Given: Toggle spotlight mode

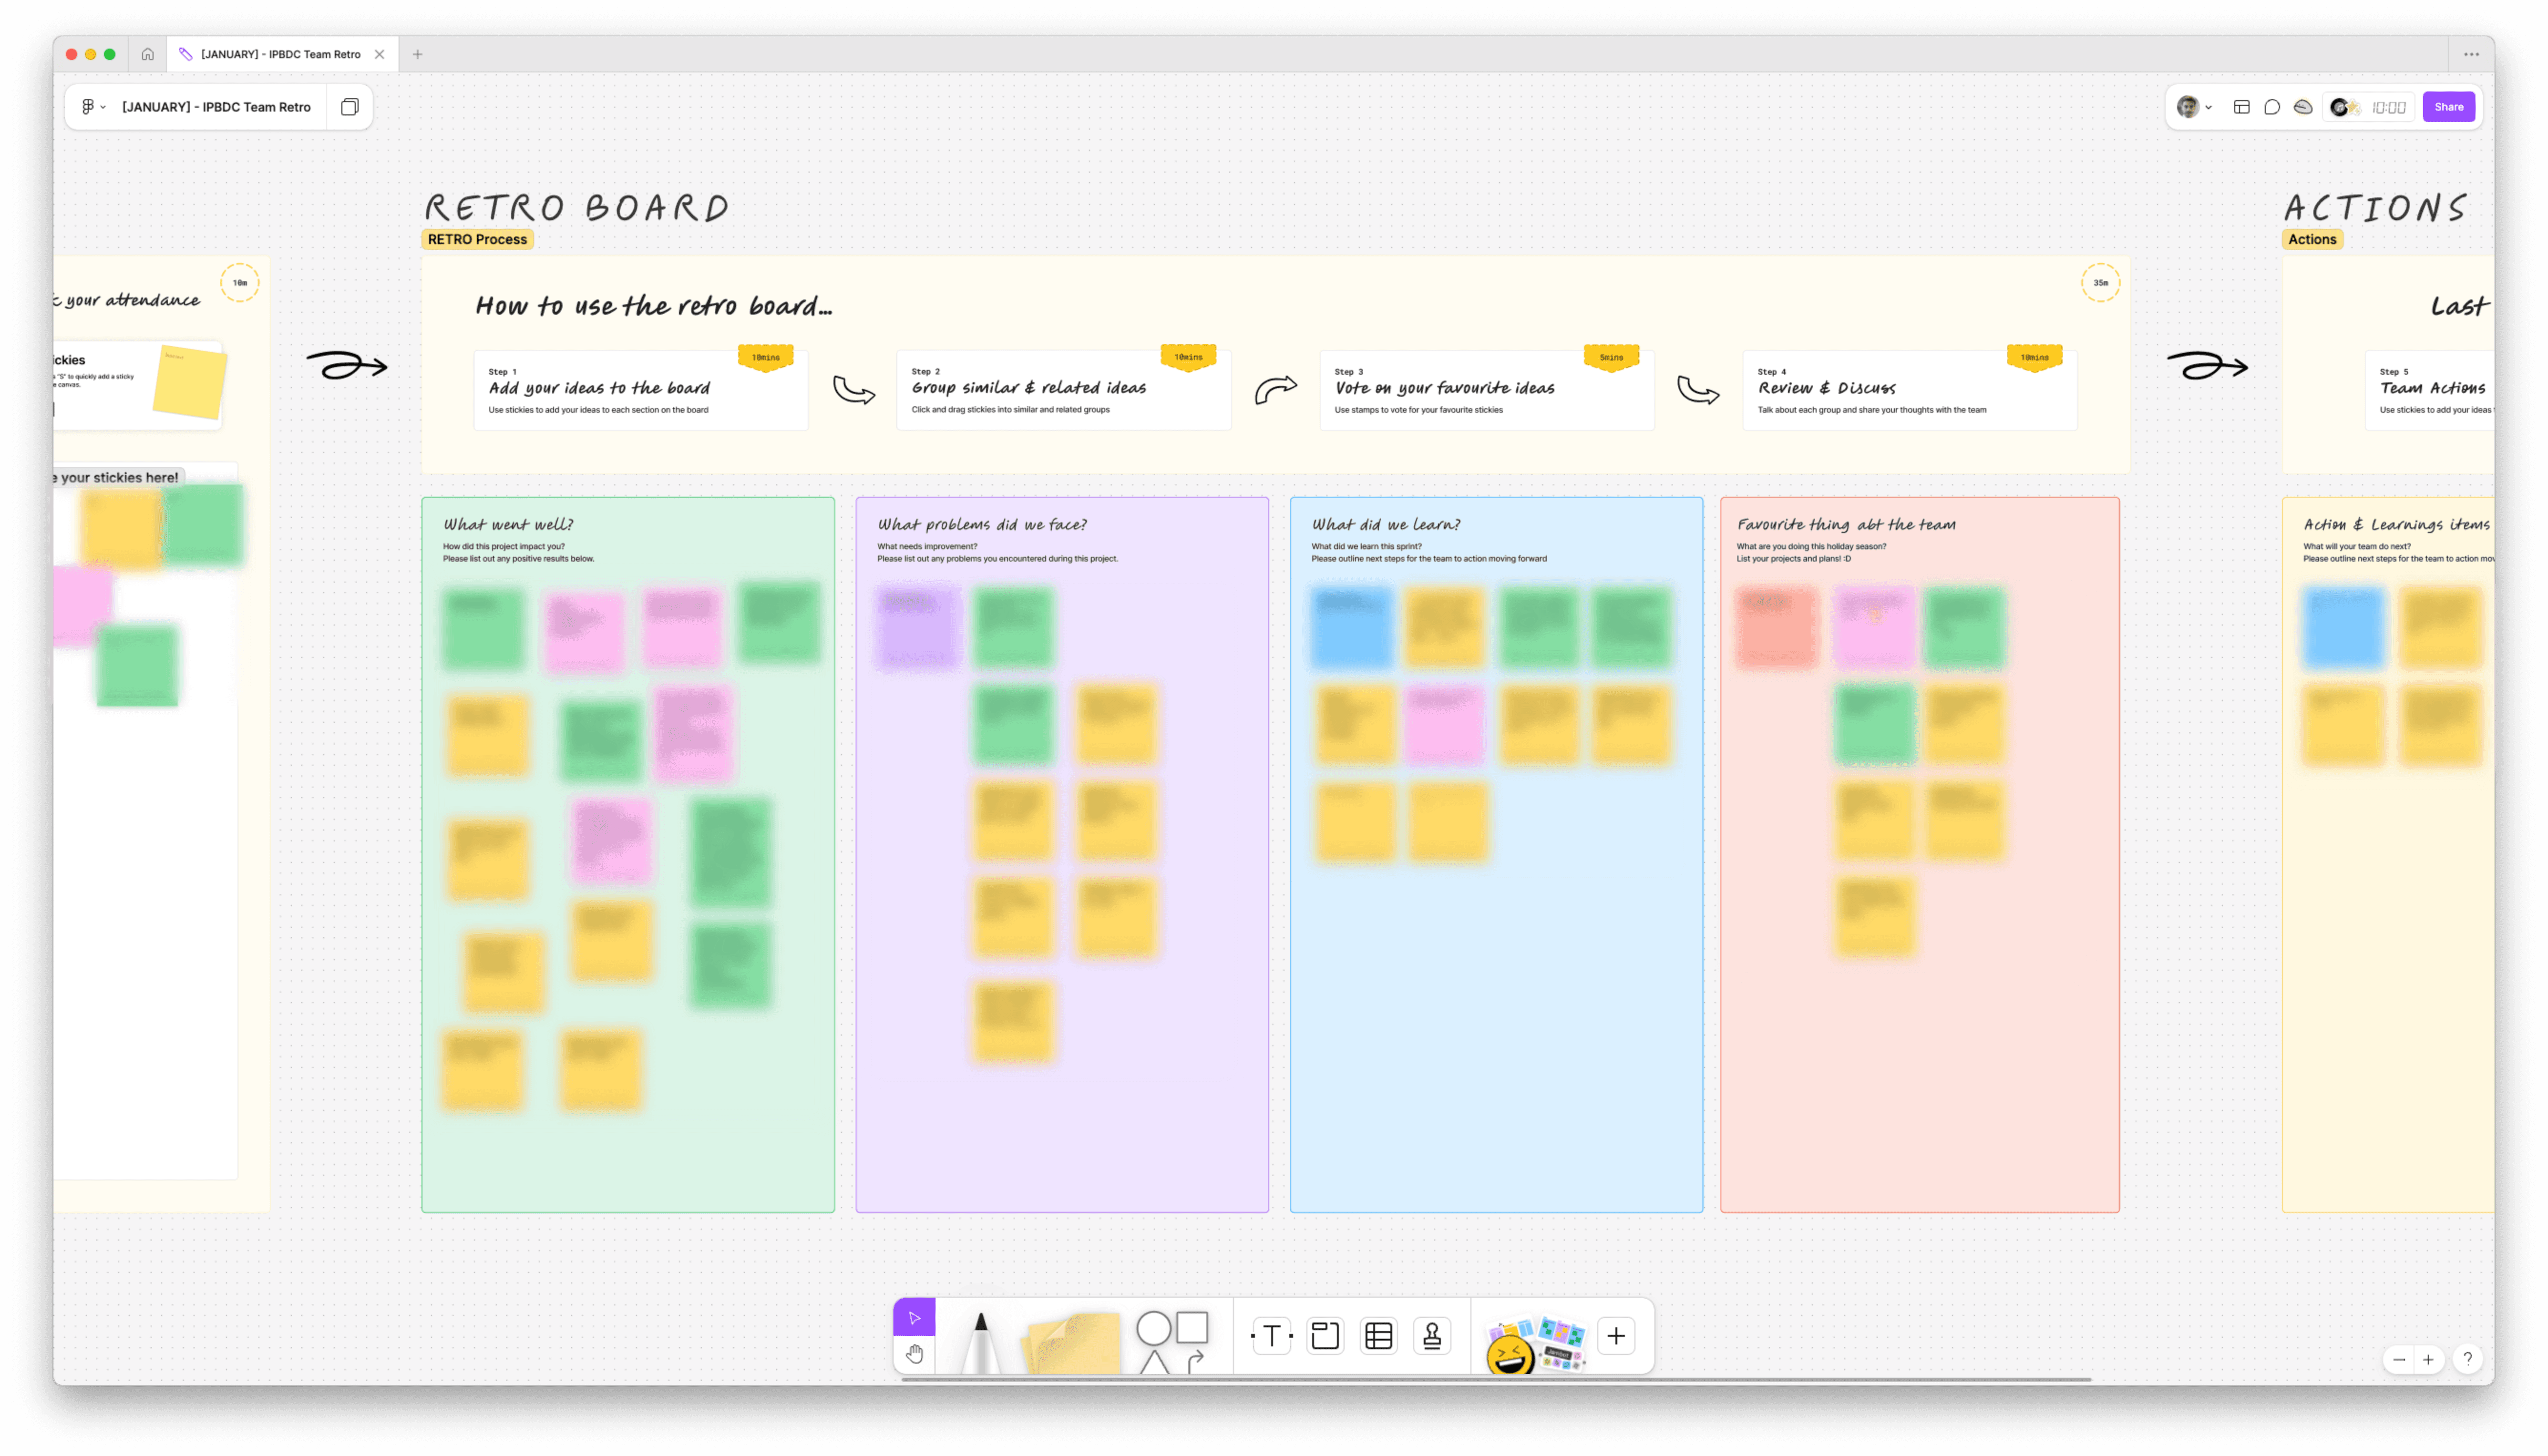Looking at the screenshot, I should [x=2303, y=107].
